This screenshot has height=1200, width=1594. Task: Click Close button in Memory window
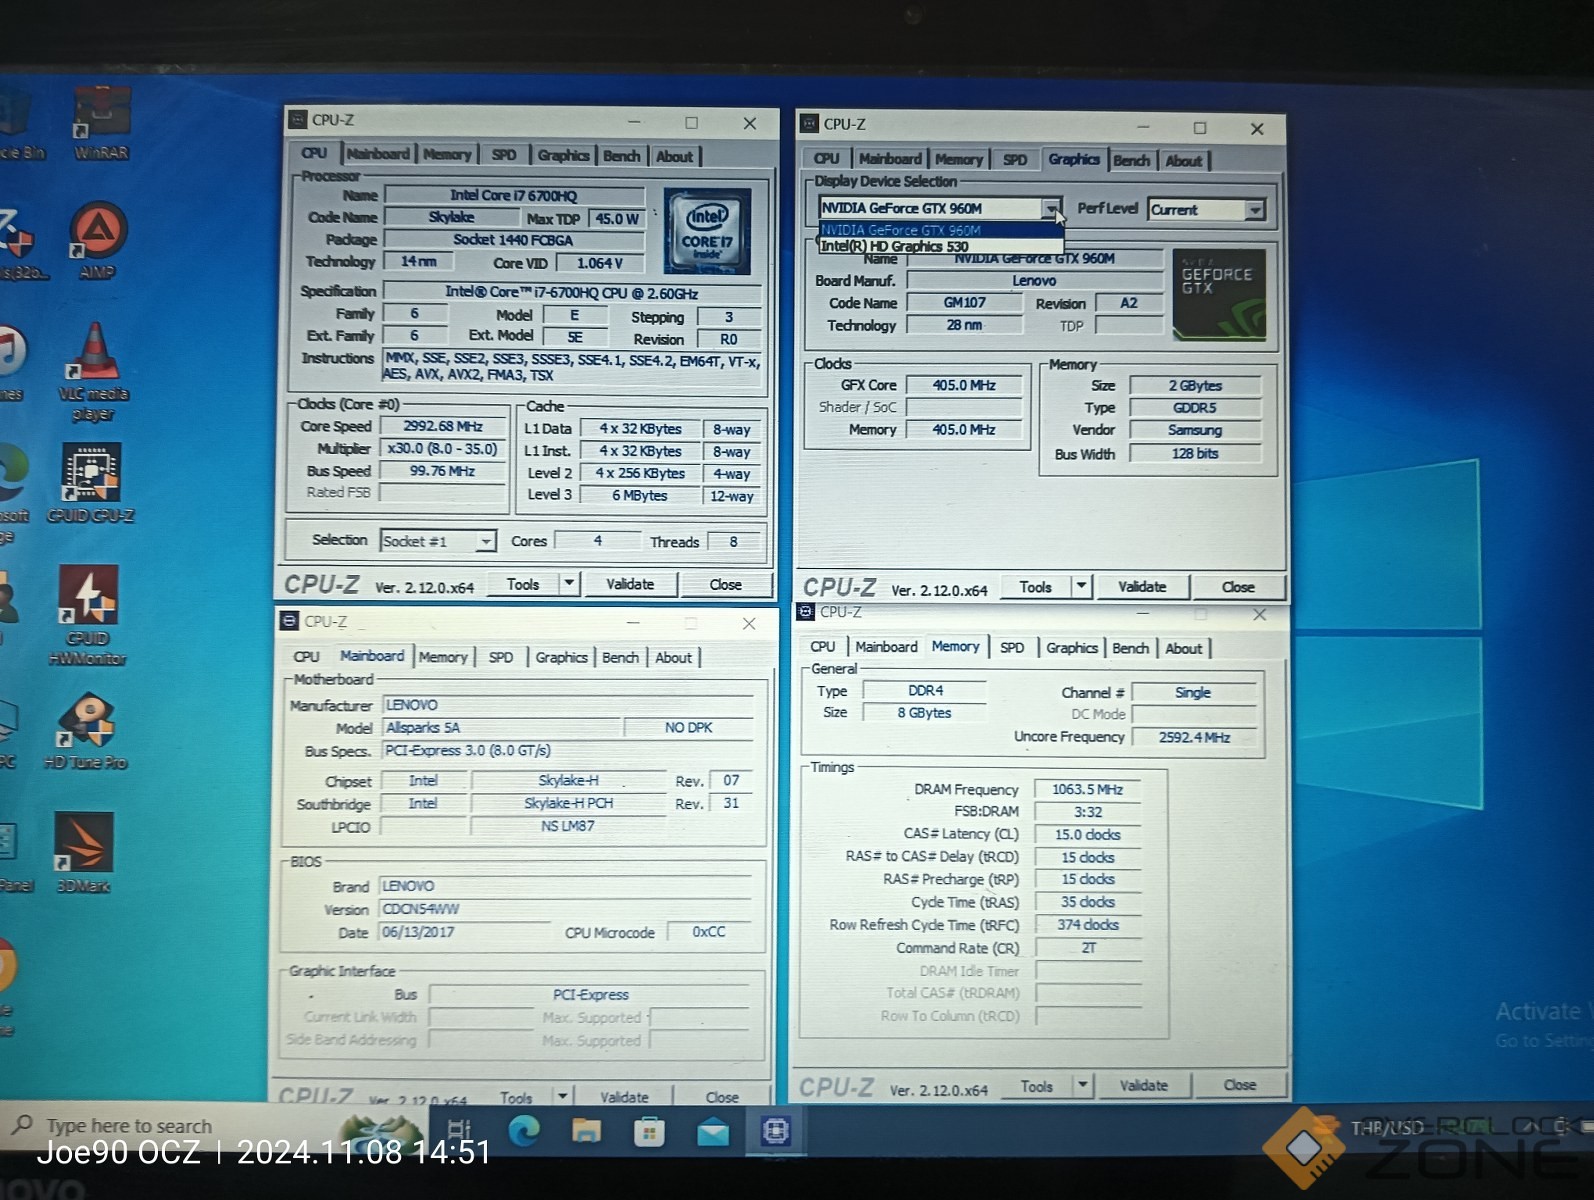1239,1085
